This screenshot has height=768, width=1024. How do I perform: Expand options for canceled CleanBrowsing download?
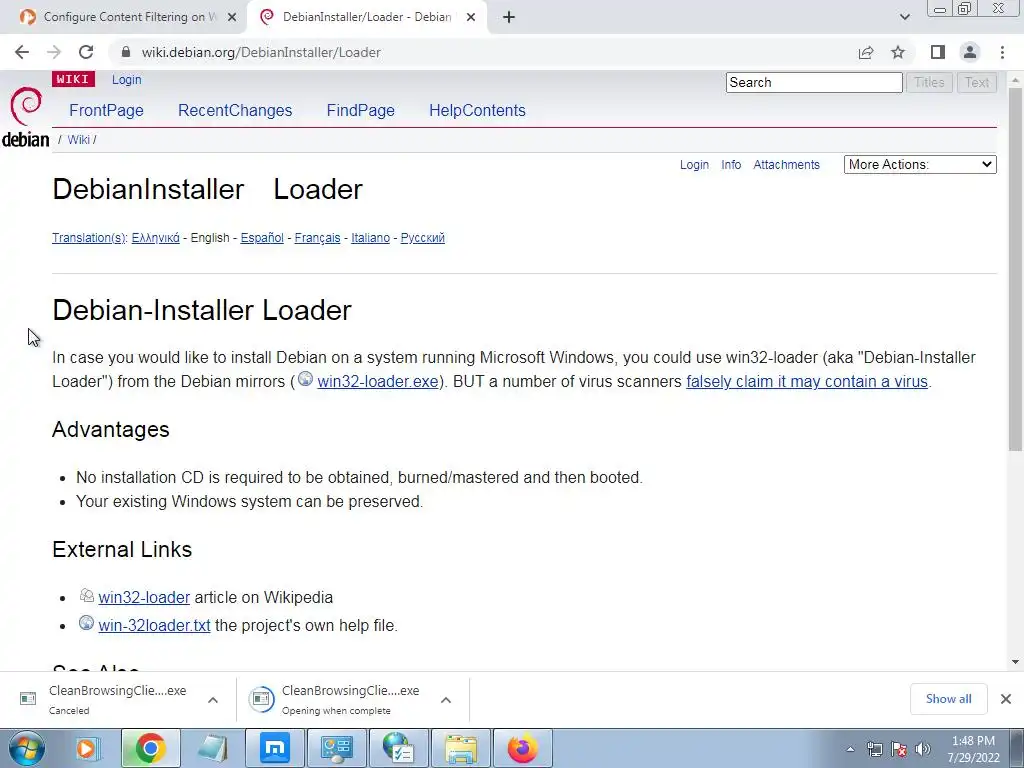(x=213, y=700)
